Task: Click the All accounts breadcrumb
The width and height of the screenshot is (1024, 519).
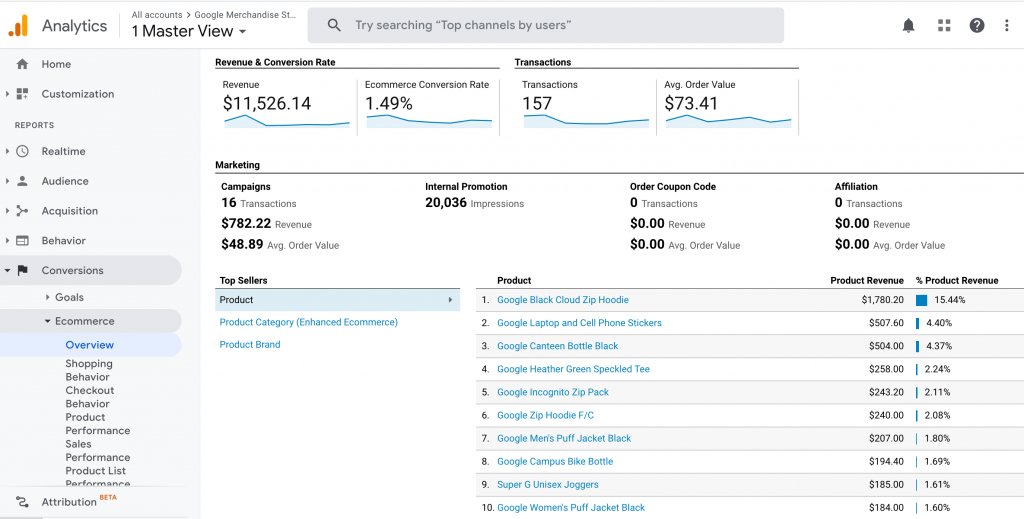Action: point(157,14)
